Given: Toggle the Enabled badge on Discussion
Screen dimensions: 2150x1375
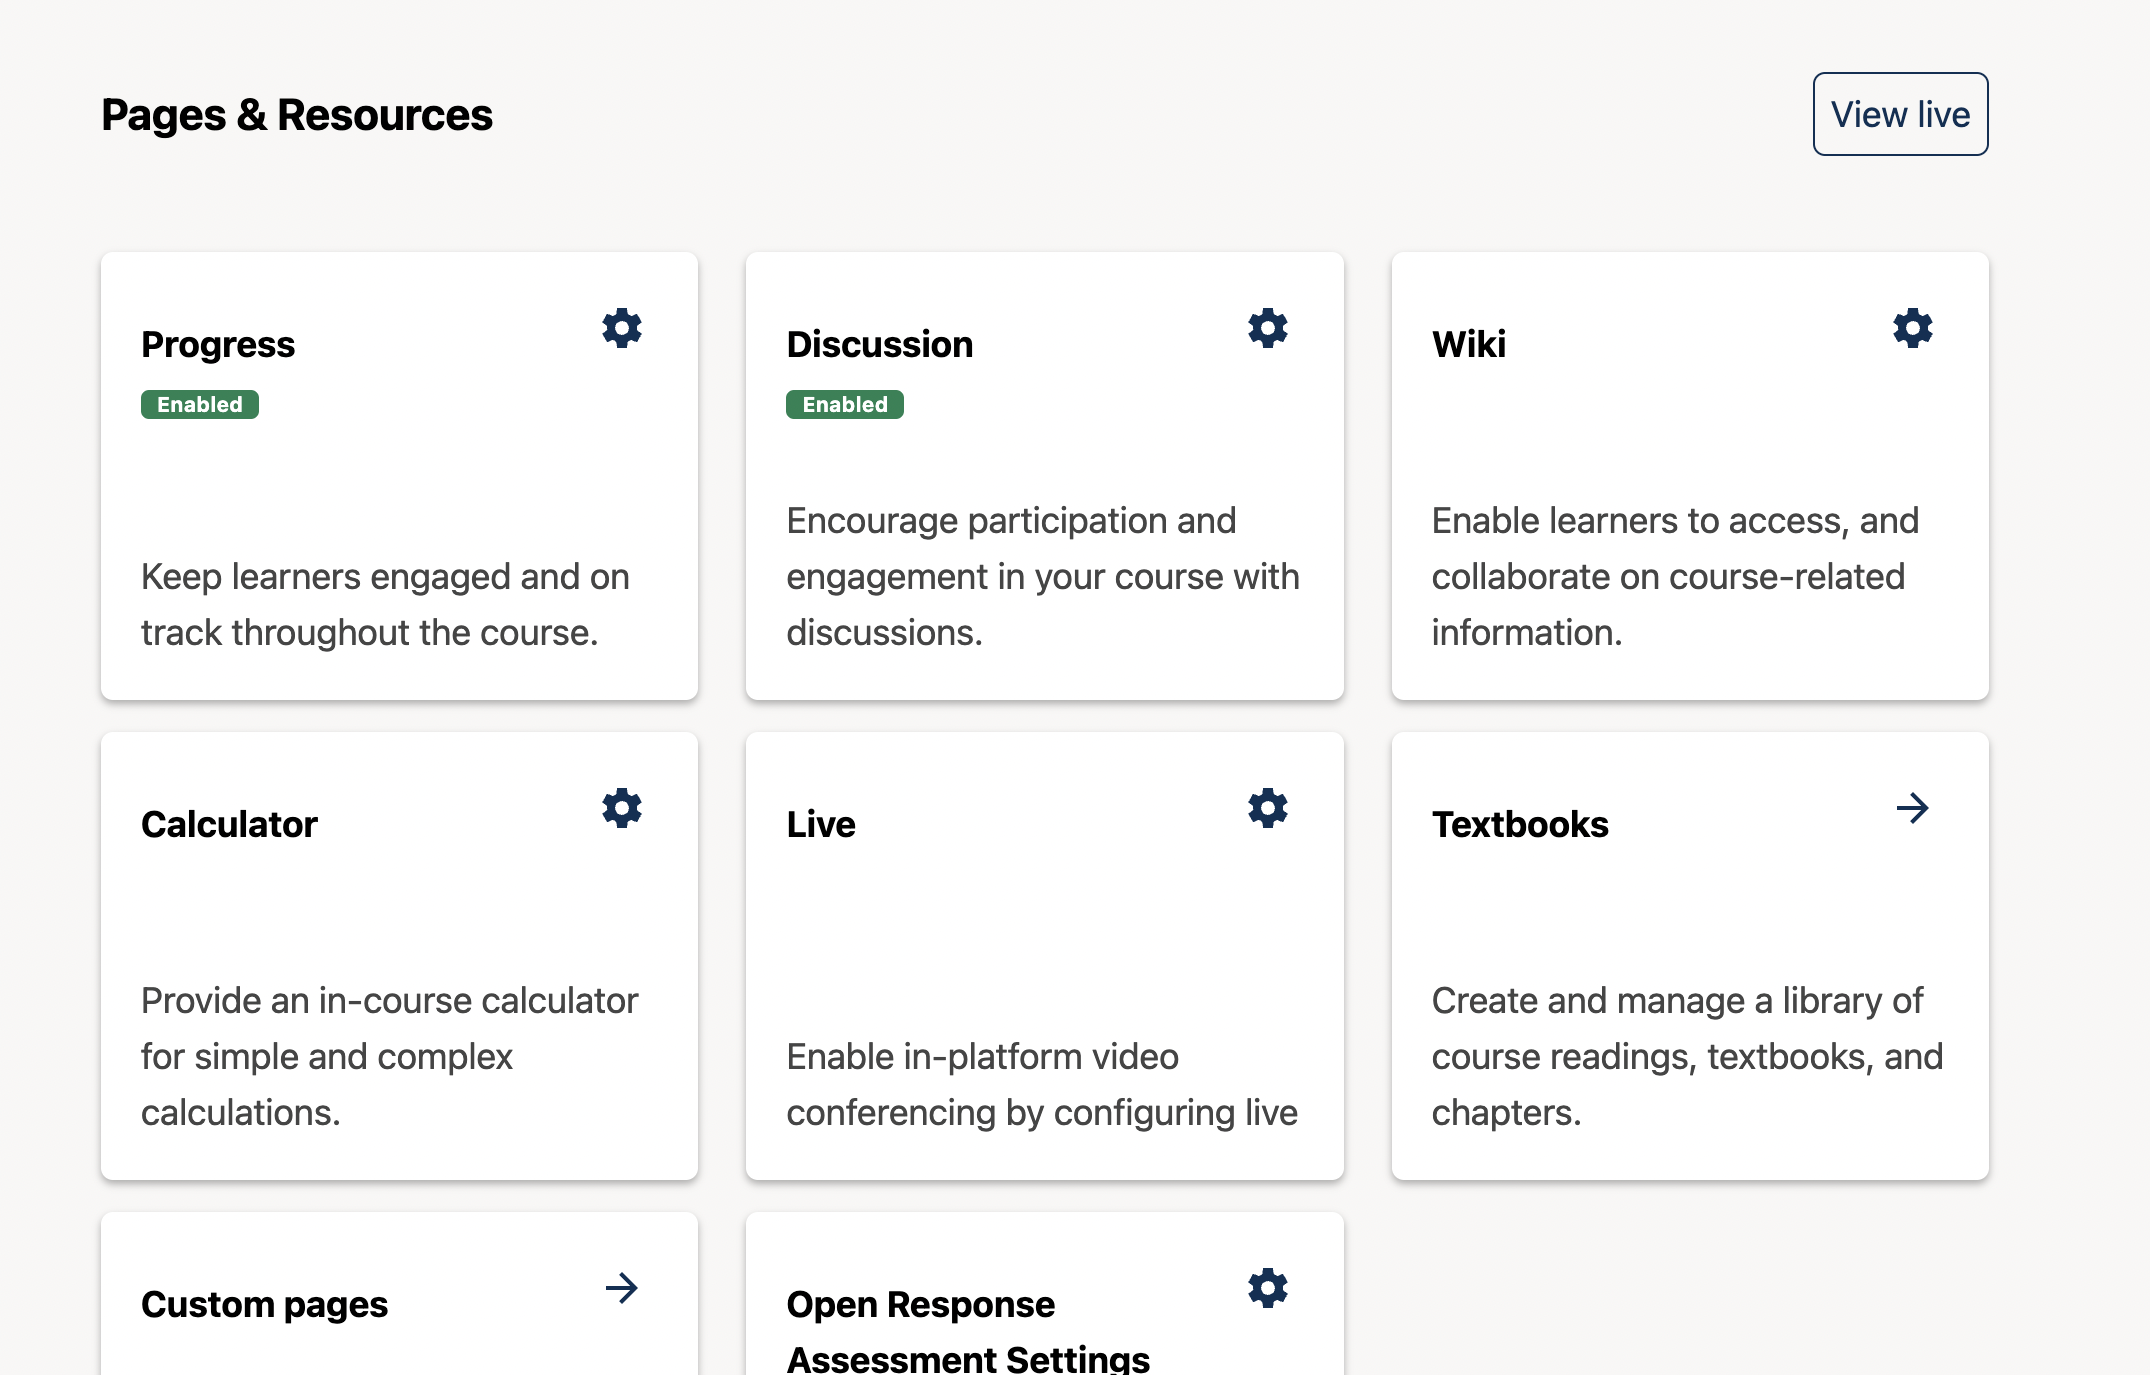Looking at the screenshot, I should point(844,404).
